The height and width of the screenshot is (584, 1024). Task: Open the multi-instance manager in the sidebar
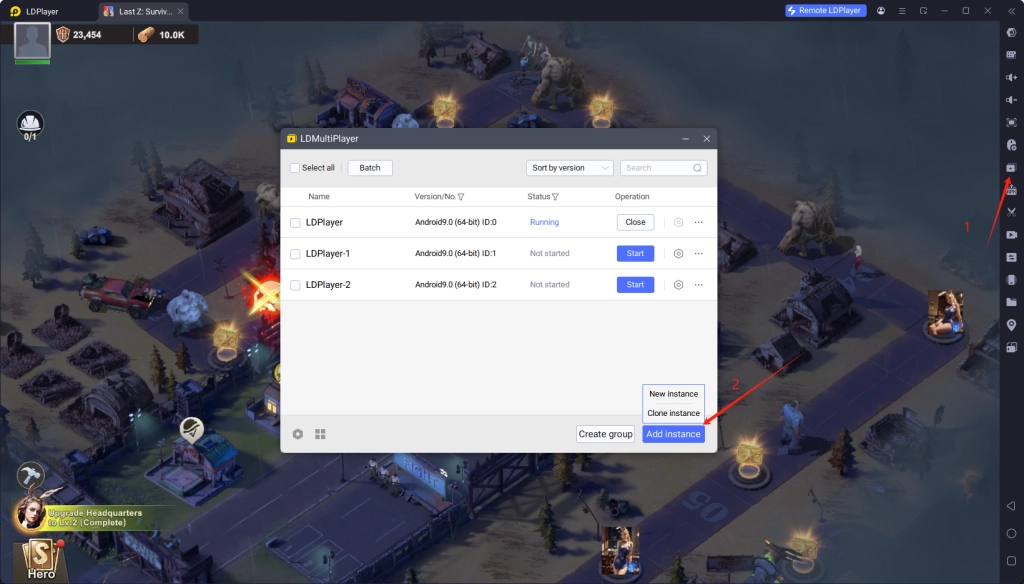tap(1011, 168)
